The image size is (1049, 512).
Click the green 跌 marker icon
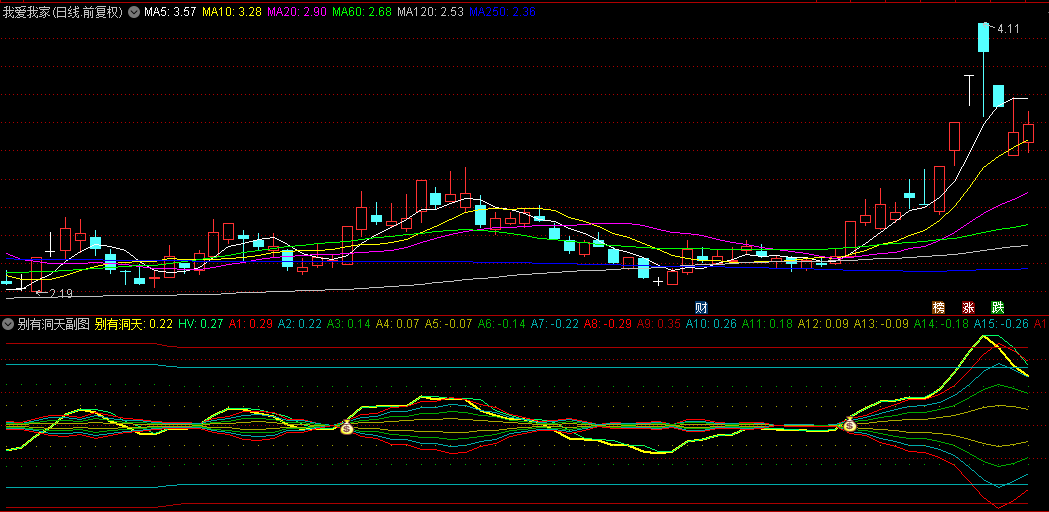(x=997, y=307)
